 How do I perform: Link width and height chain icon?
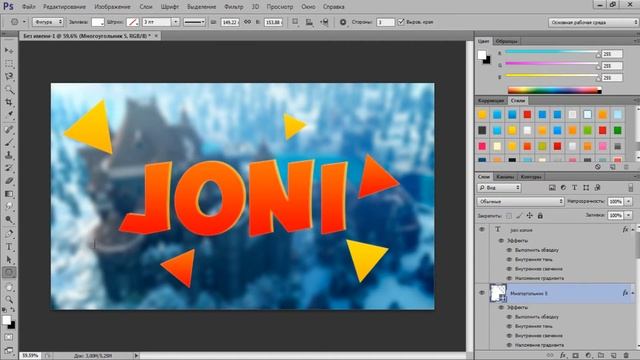click(x=247, y=22)
